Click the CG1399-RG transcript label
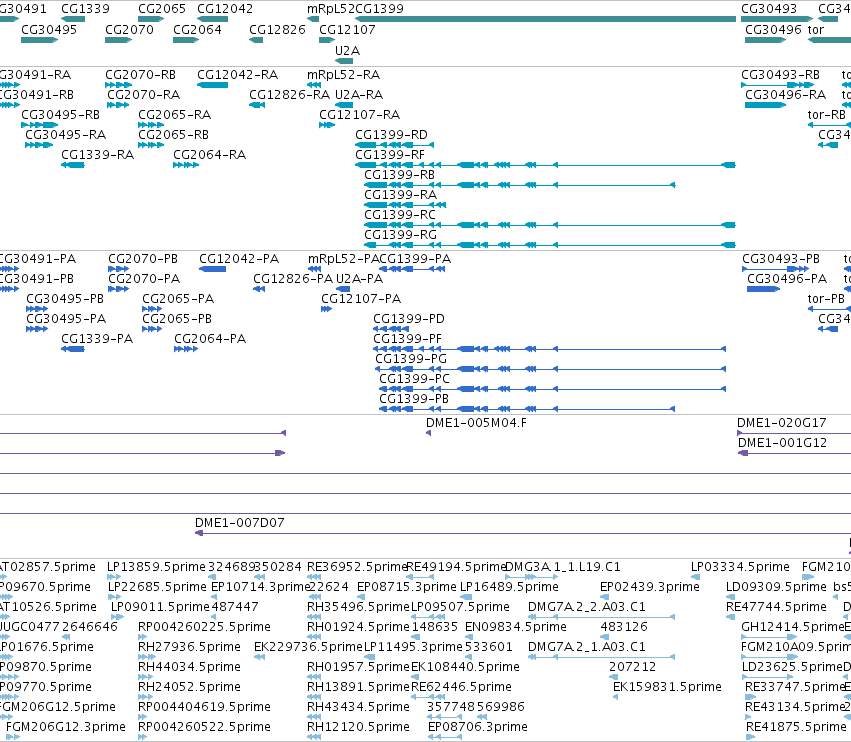The image size is (851, 742). coord(401,236)
